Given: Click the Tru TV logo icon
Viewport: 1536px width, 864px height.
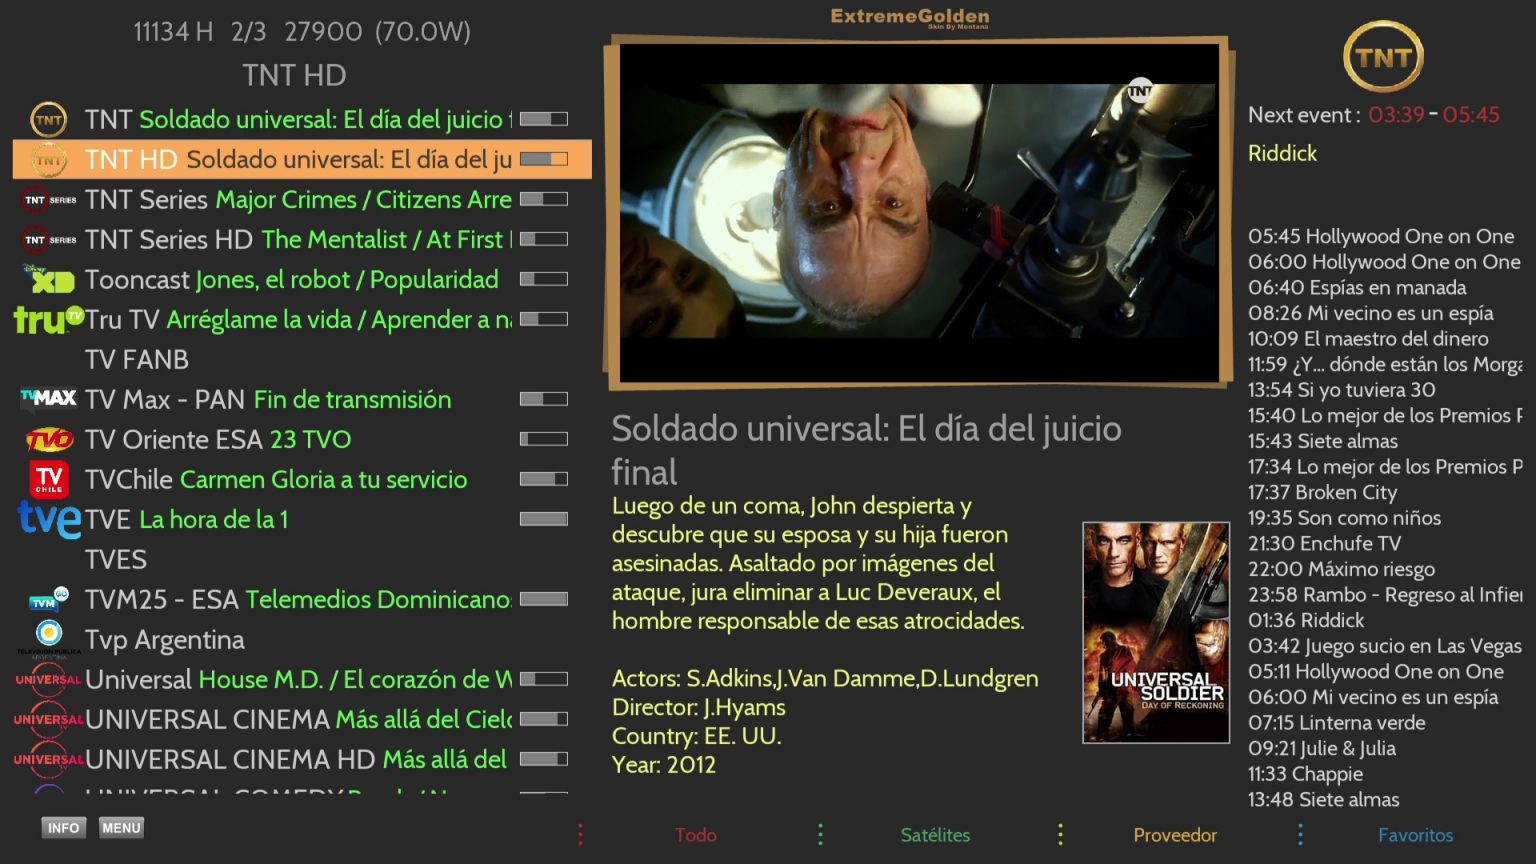Looking at the screenshot, I should coord(49,319).
